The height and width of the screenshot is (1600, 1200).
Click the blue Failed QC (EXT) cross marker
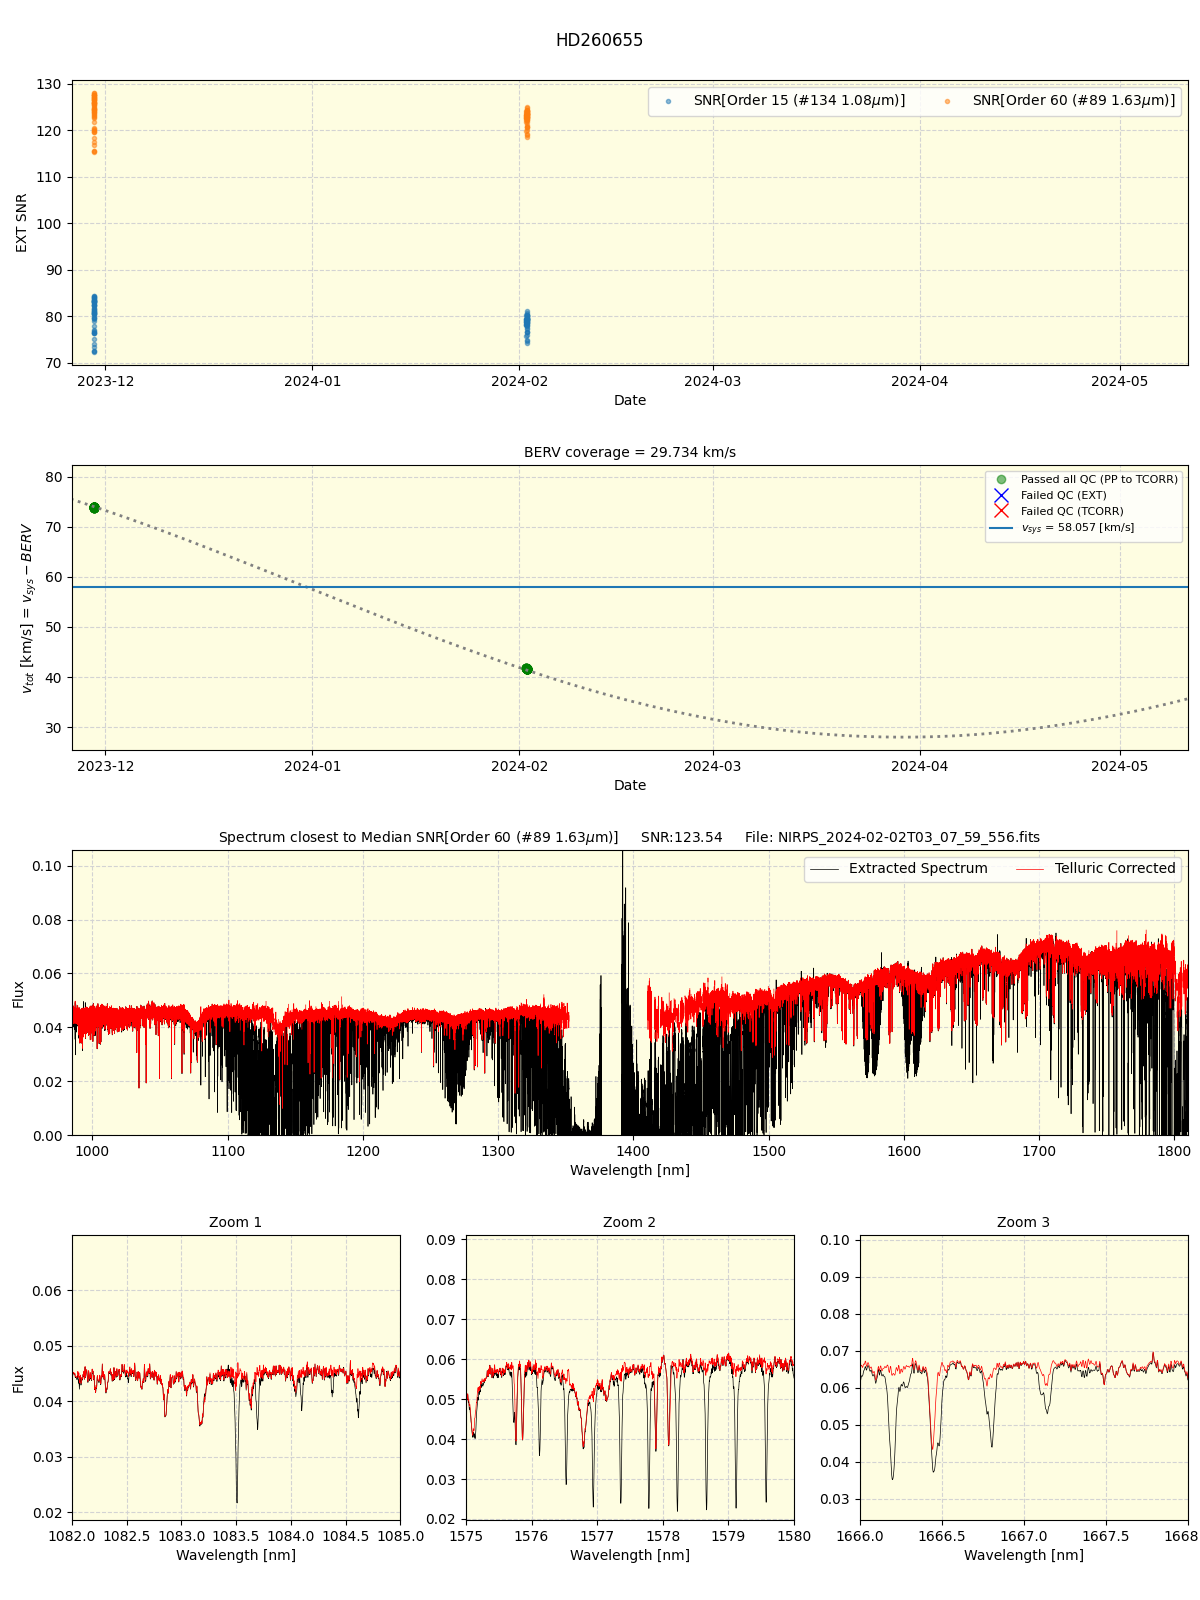click(1001, 496)
